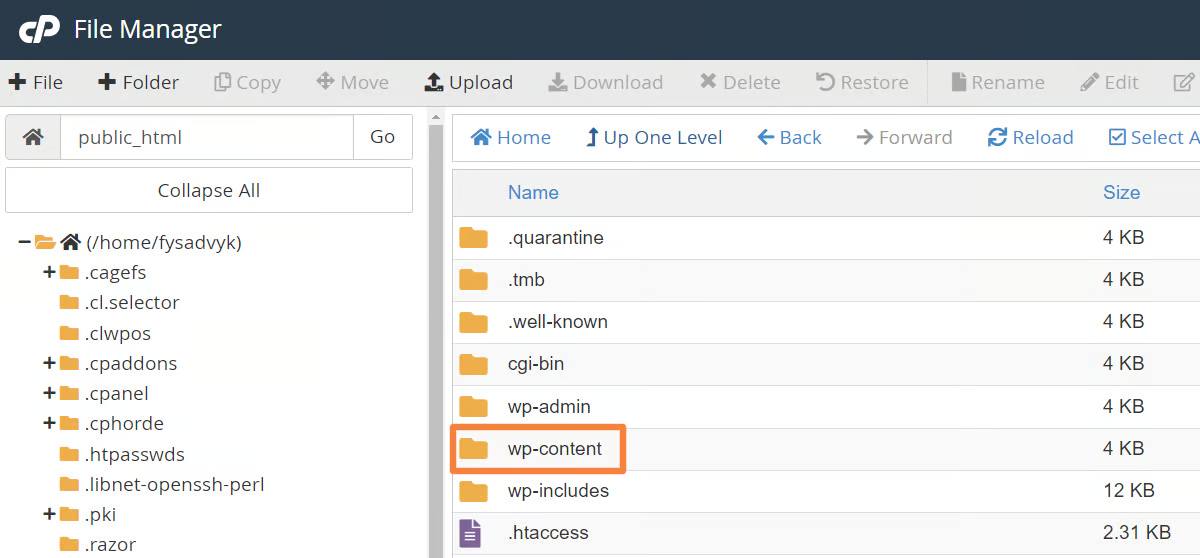The image size is (1200, 558).
Task: Open the Upload toolbar button
Action: coord(469,82)
